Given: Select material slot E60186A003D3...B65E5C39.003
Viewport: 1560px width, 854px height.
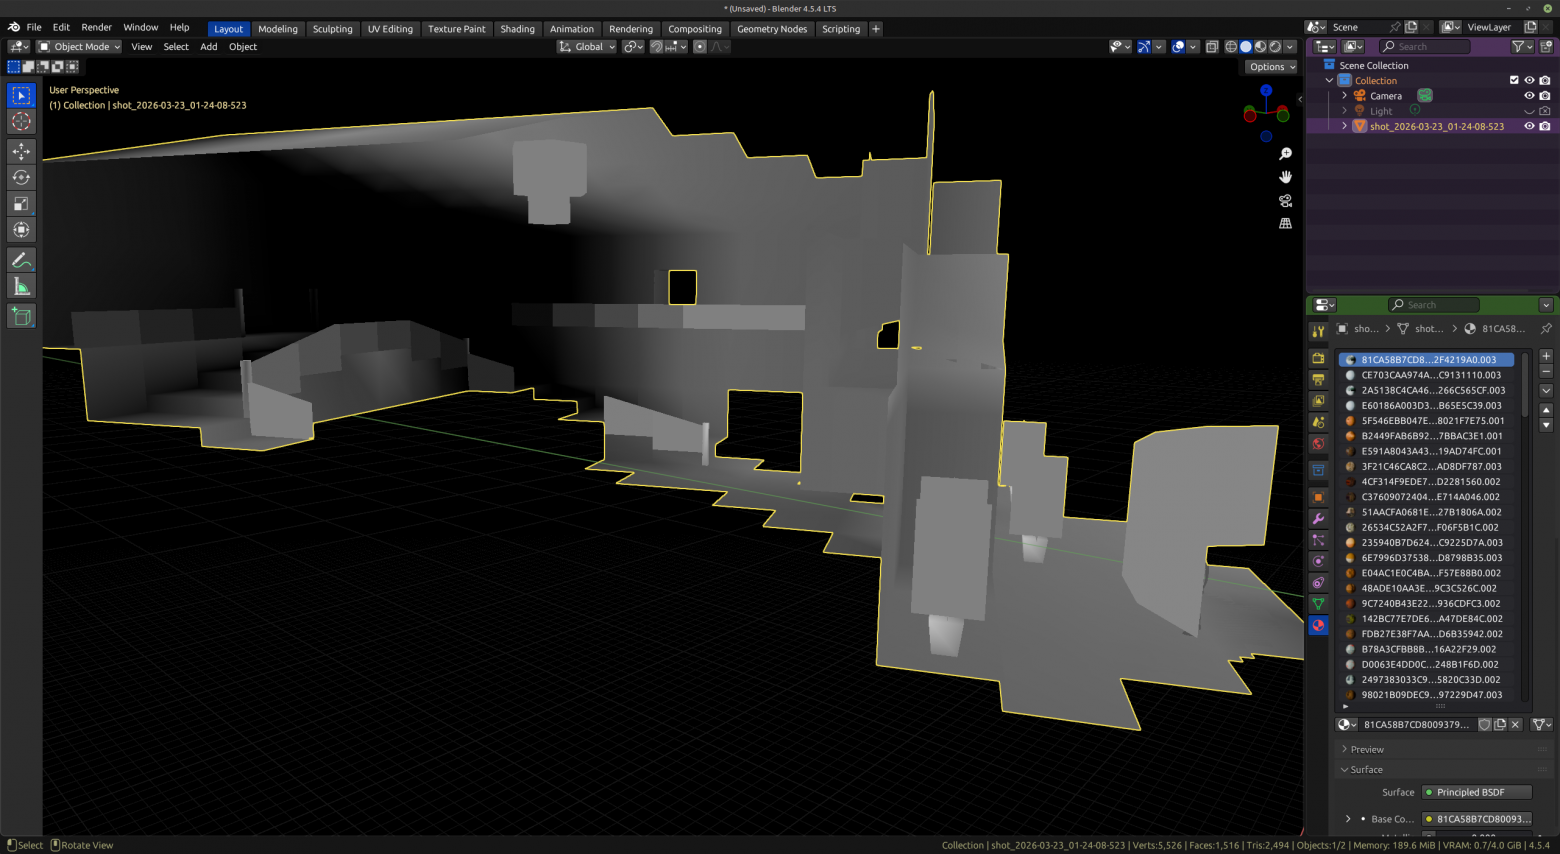Looking at the screenshot, I should click(1431, 406).
